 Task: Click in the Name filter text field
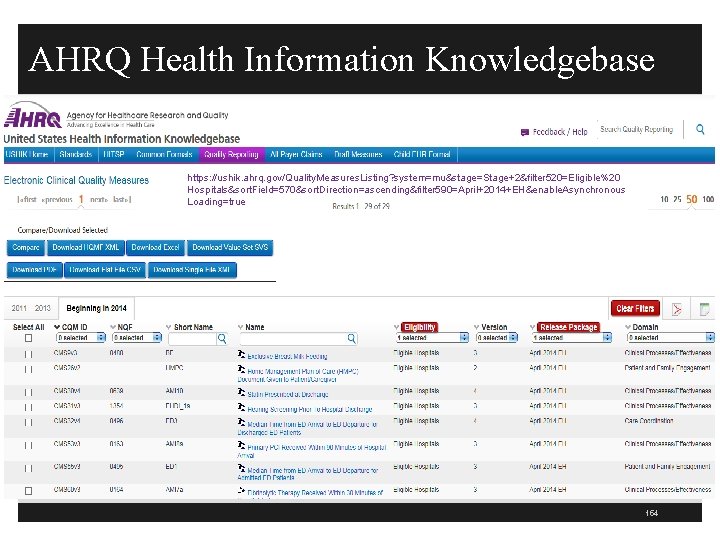pyautogui.click(x=293, y=338)
